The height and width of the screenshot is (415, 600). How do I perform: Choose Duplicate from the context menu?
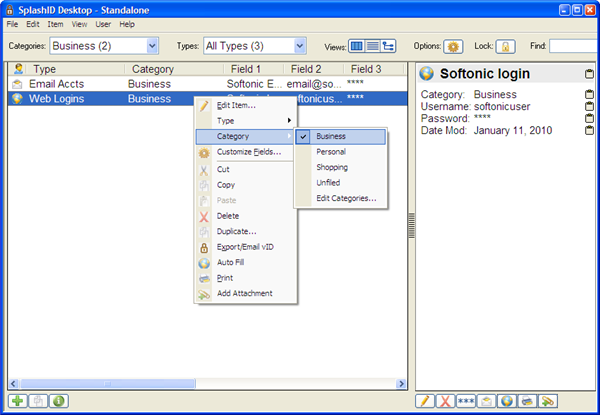point(236,231)
